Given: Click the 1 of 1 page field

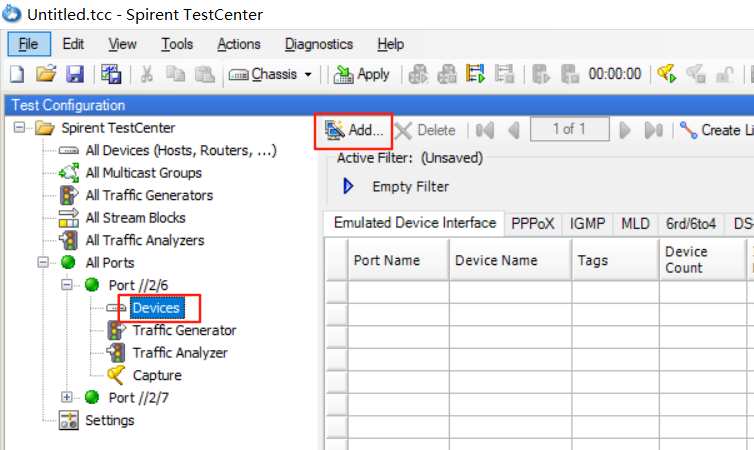Looking at the screenshot, I should point(569,129).
